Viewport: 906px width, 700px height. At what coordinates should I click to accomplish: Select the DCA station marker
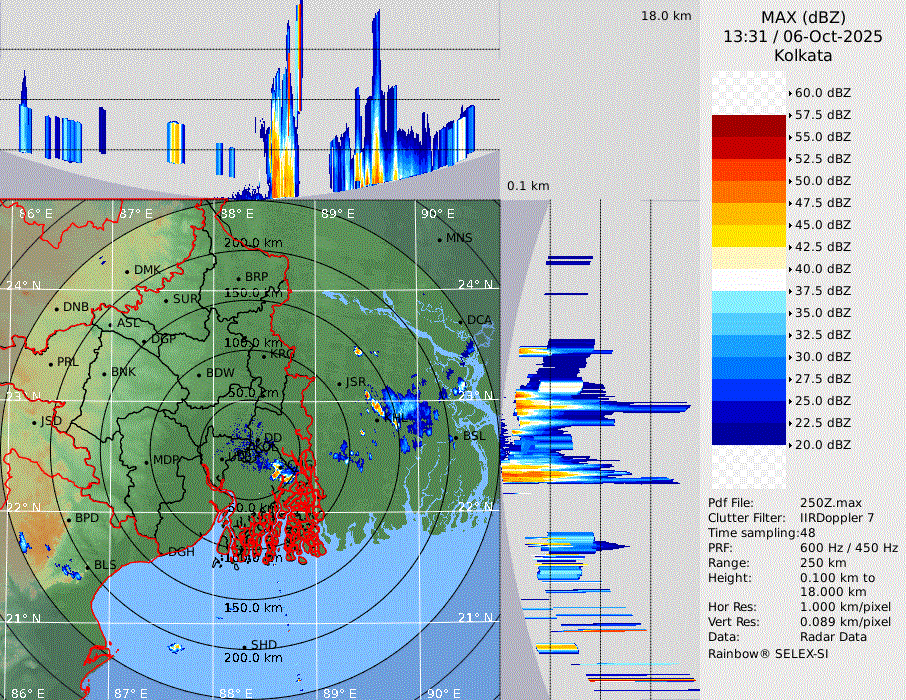461,321
